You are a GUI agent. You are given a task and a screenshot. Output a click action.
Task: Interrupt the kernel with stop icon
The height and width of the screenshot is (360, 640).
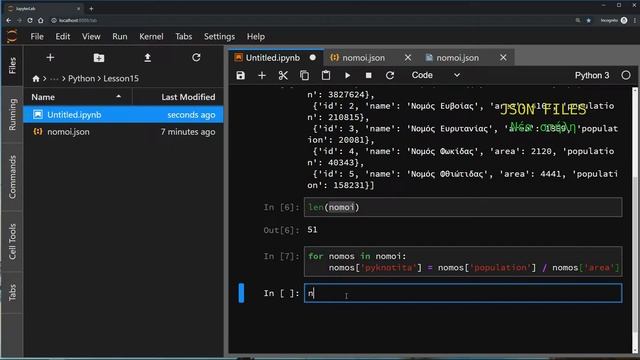pos(369,76)
